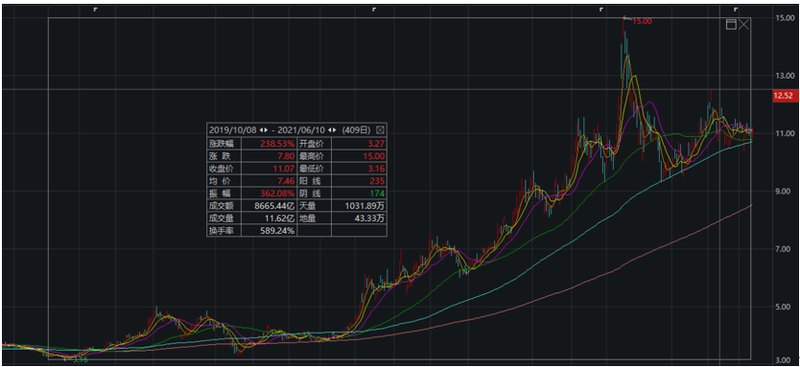Viewport: 800px width, 367px height.
Task: Click the red 12.52 price tag on axis
Action: [782, 95]
